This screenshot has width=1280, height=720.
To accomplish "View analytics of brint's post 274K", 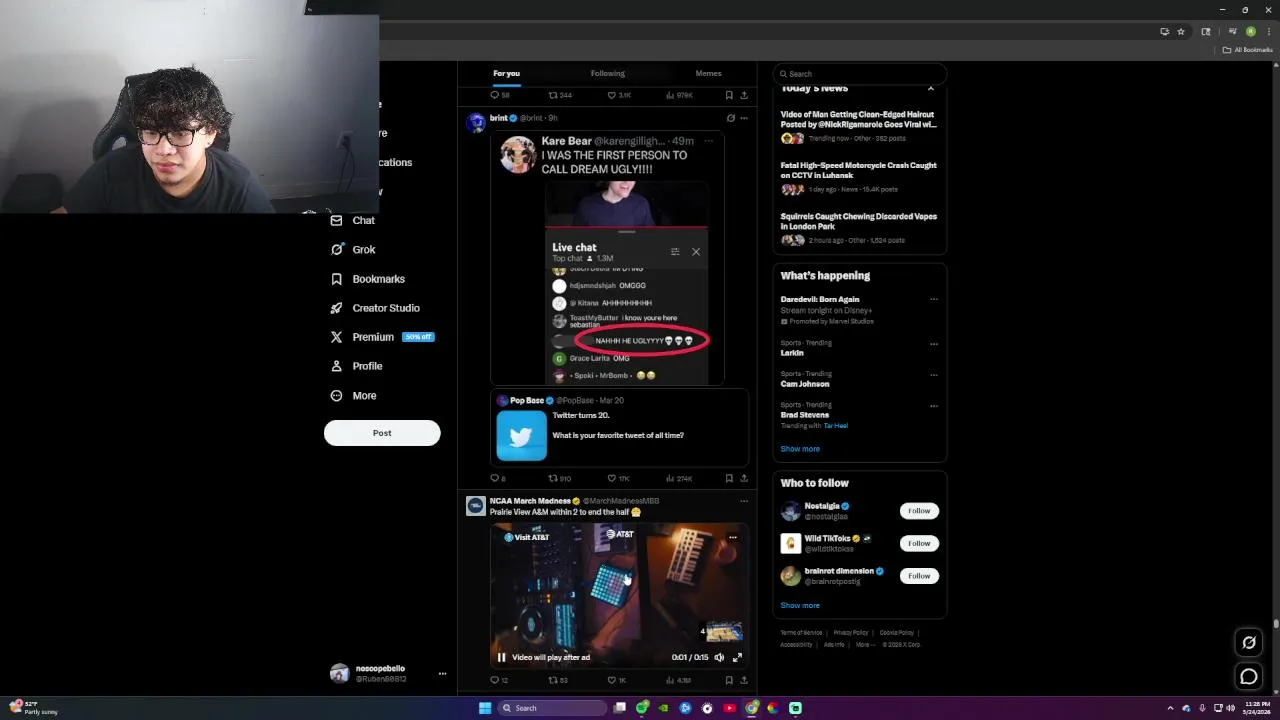I will pyautogui.click(x=679, y=479).
